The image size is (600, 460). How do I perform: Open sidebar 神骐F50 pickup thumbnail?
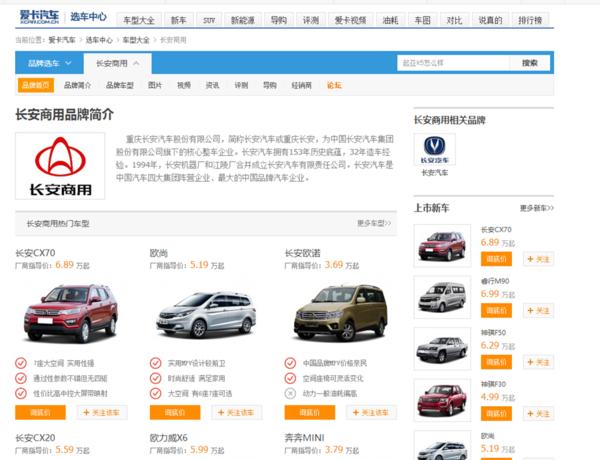coord(442,349)
